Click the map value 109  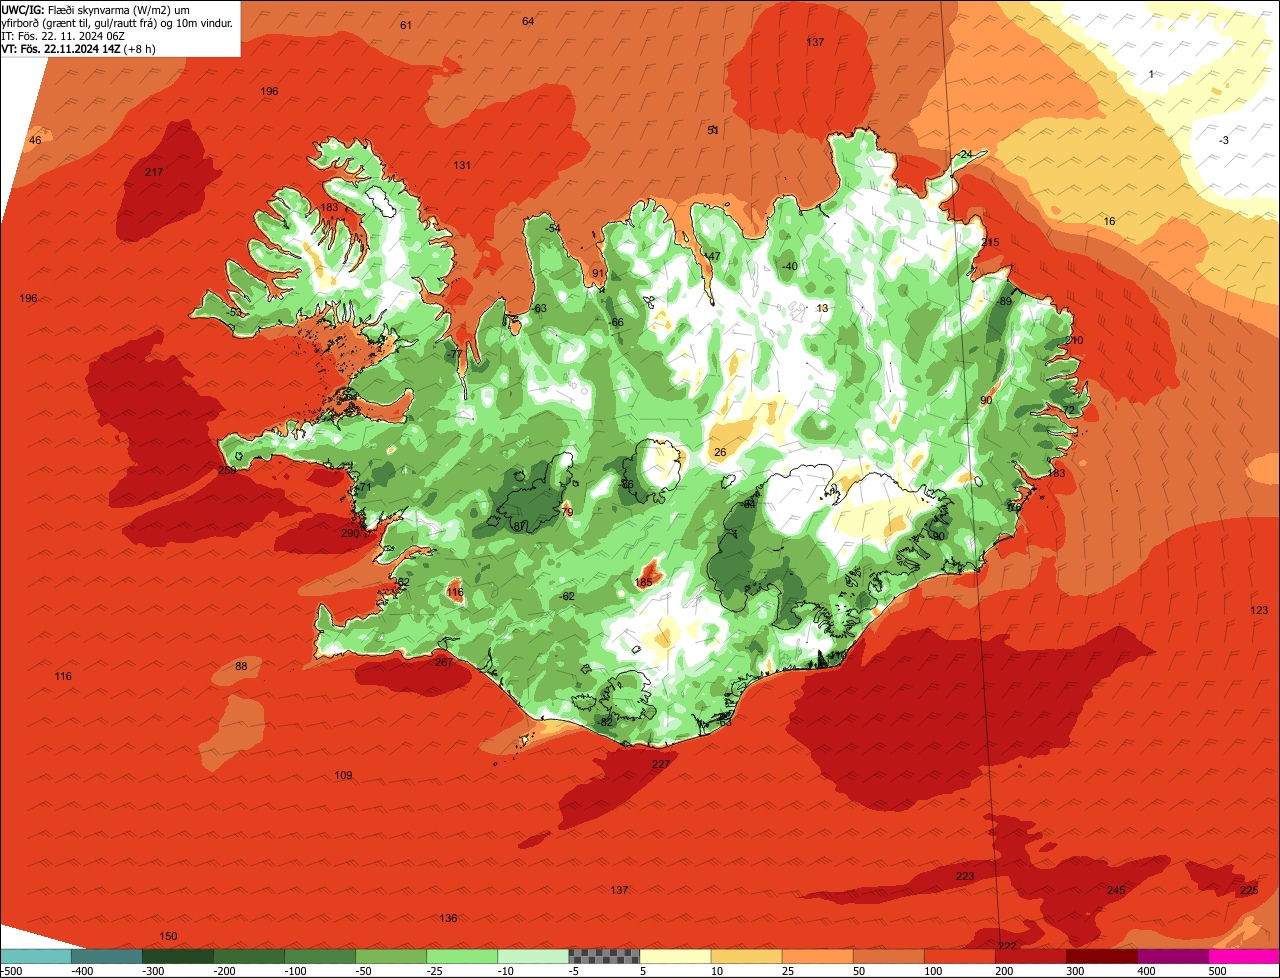pyautogui.click(x=343, y=776)
